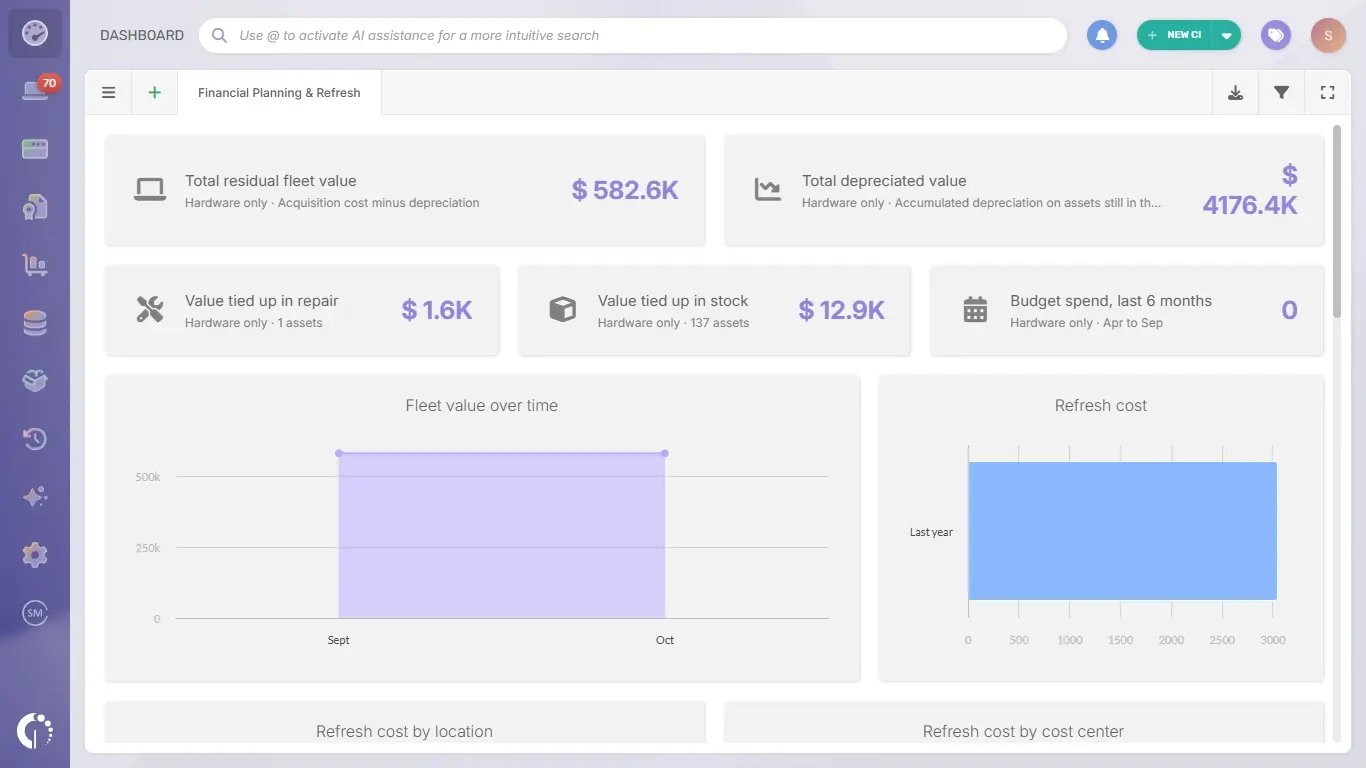Click the $ 12.9K value
The image size is (1366, 768).
842,310
